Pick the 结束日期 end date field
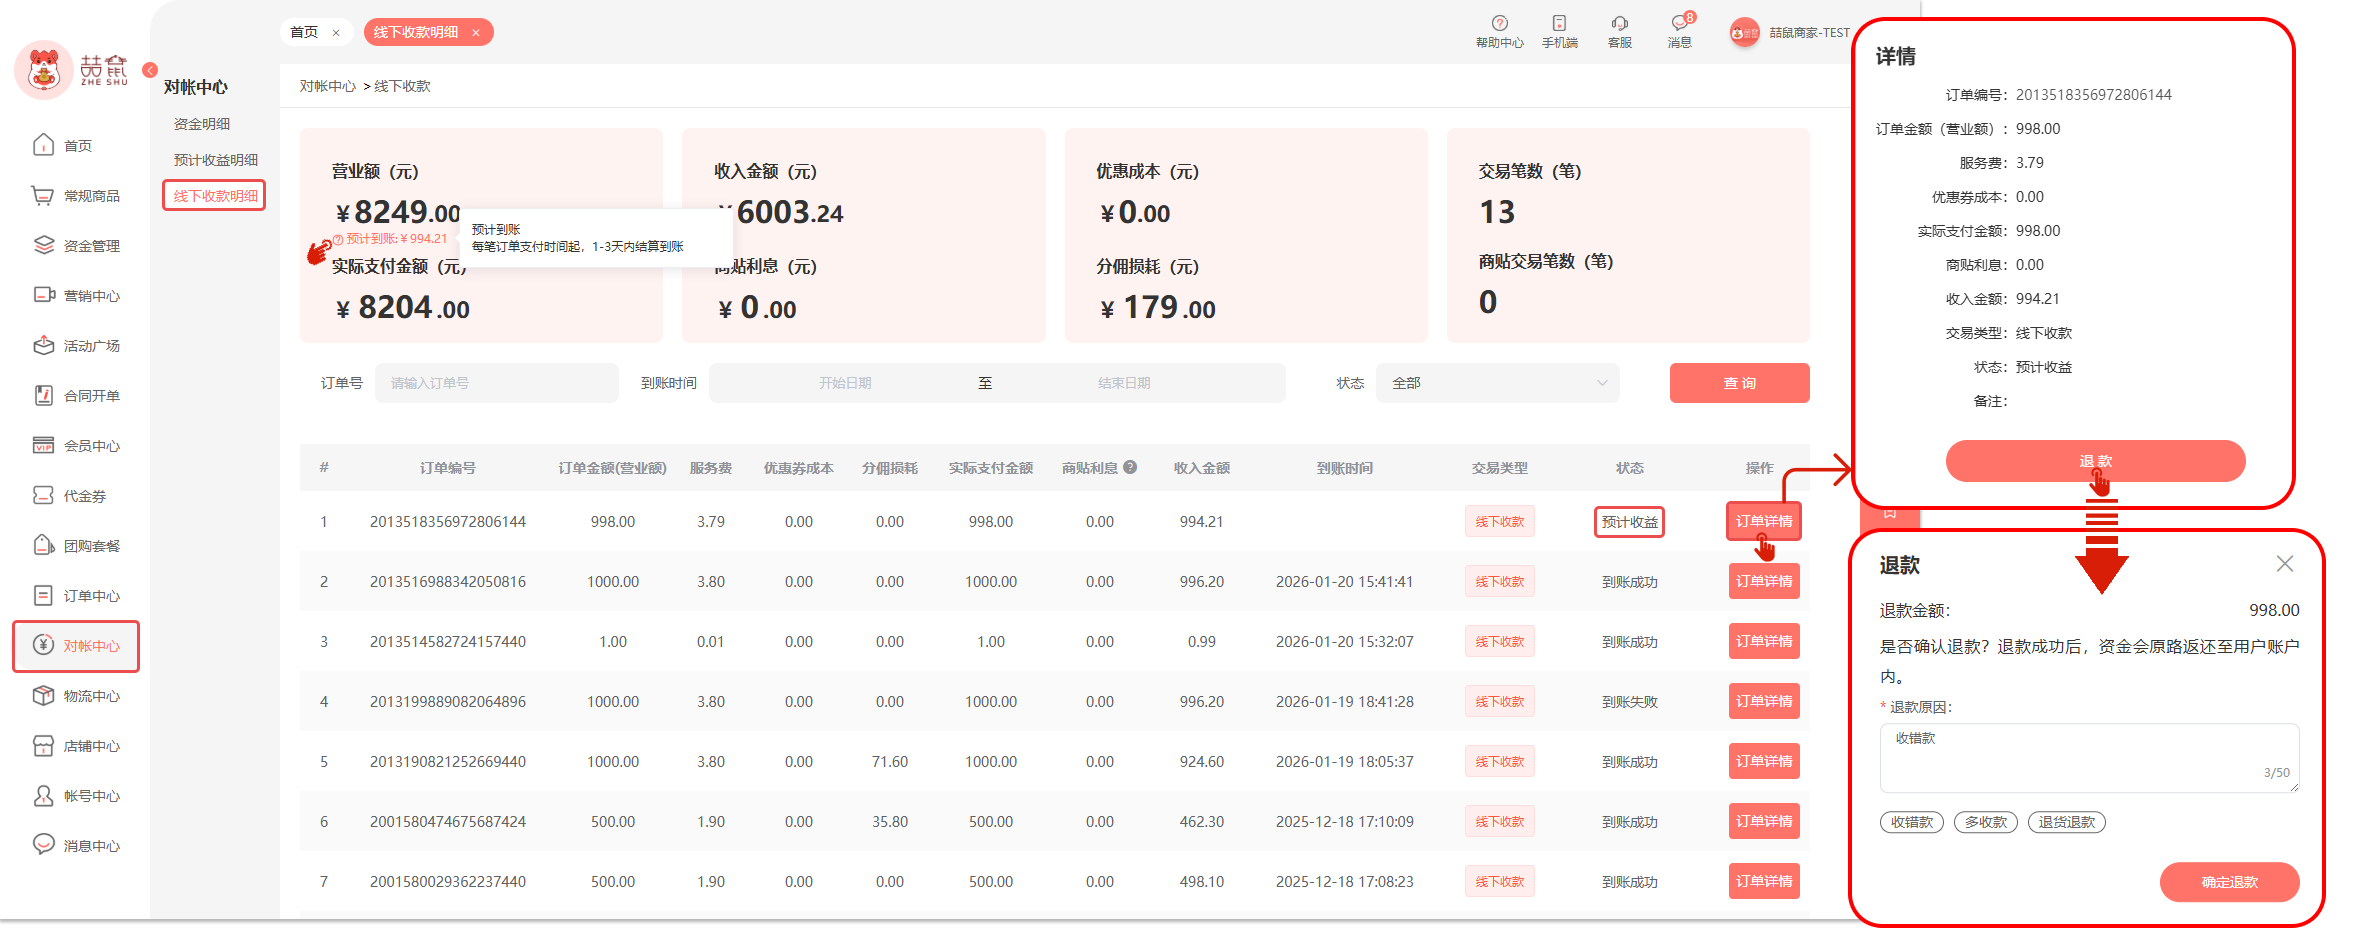Viewport: 2356px width, 940px height. click(x=1124, y=383)
